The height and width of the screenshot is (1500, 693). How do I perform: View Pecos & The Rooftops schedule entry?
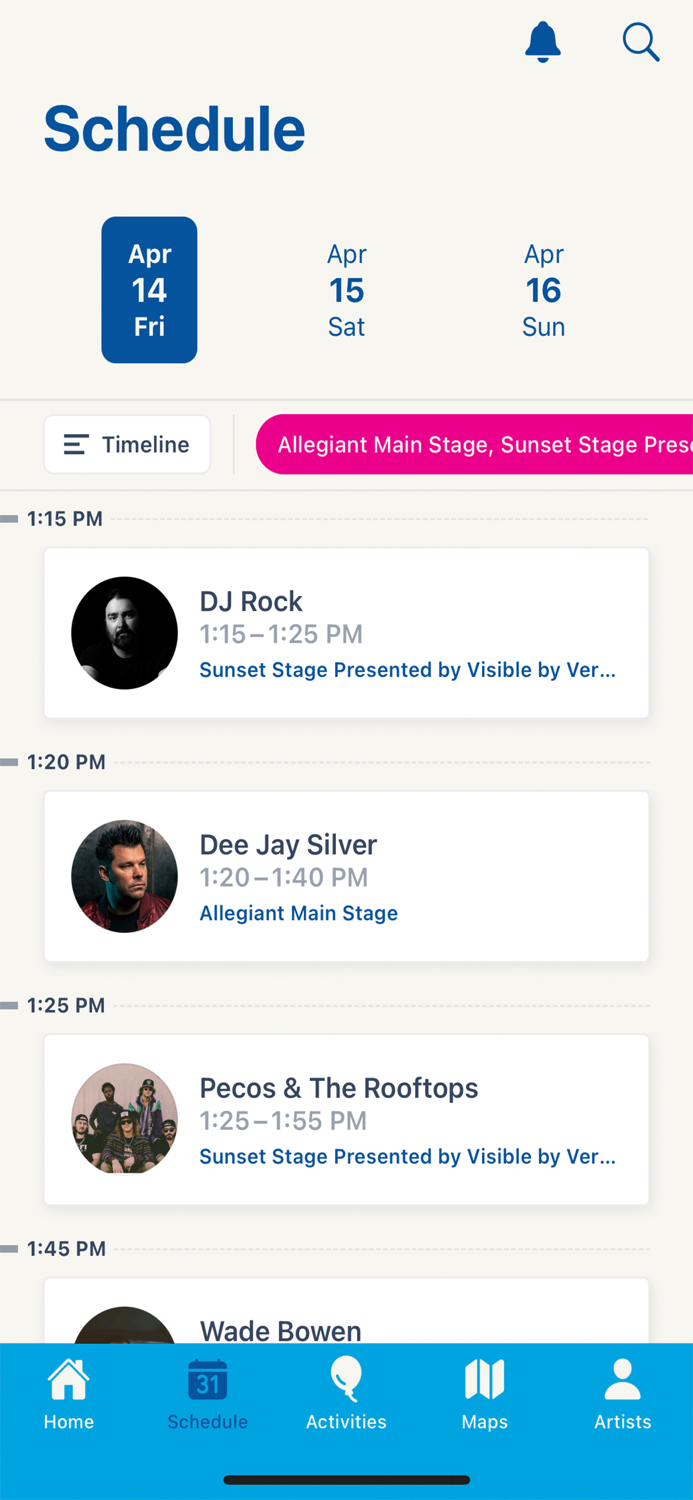[346, 1119]
